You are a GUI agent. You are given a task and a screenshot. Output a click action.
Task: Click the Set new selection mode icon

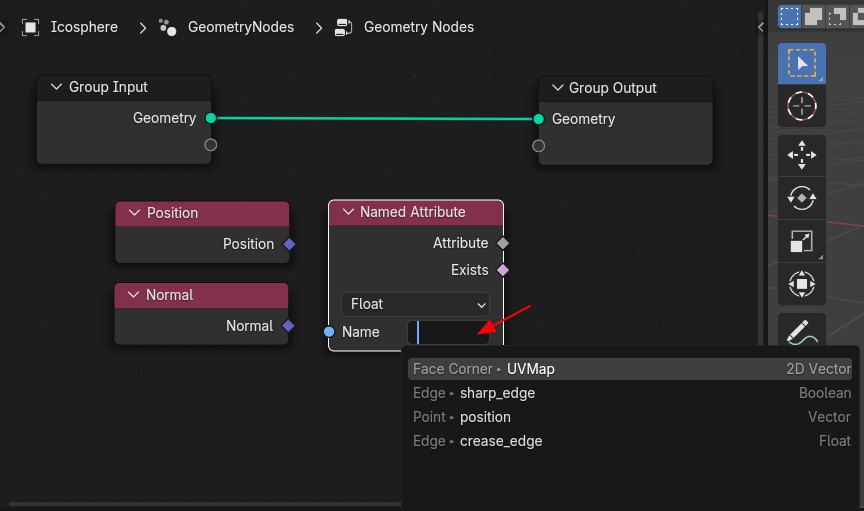coord(789,16)
